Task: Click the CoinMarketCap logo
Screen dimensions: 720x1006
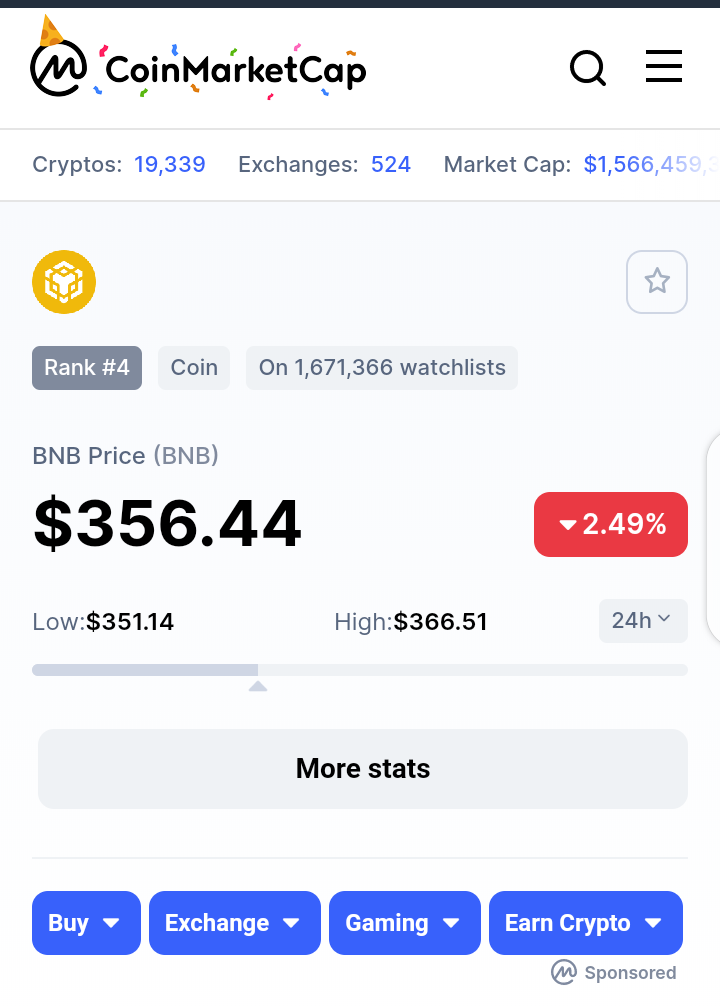Action: [x=198, y=61]
